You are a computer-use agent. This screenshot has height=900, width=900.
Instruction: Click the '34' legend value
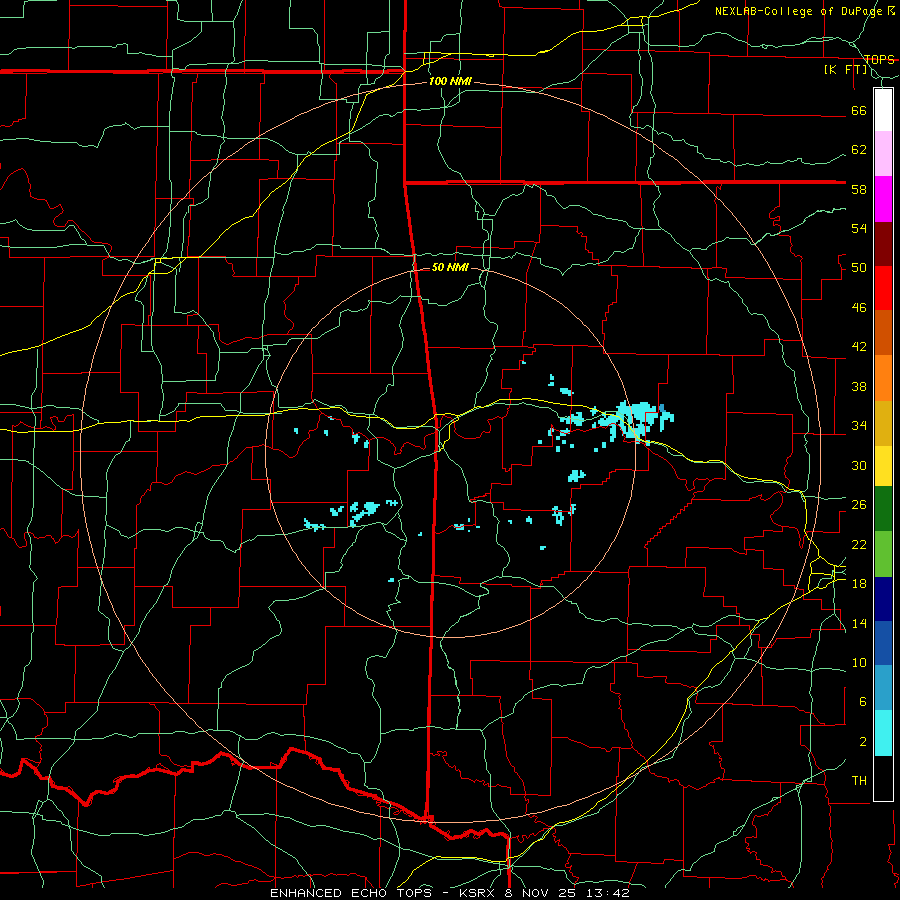point(859,426)
